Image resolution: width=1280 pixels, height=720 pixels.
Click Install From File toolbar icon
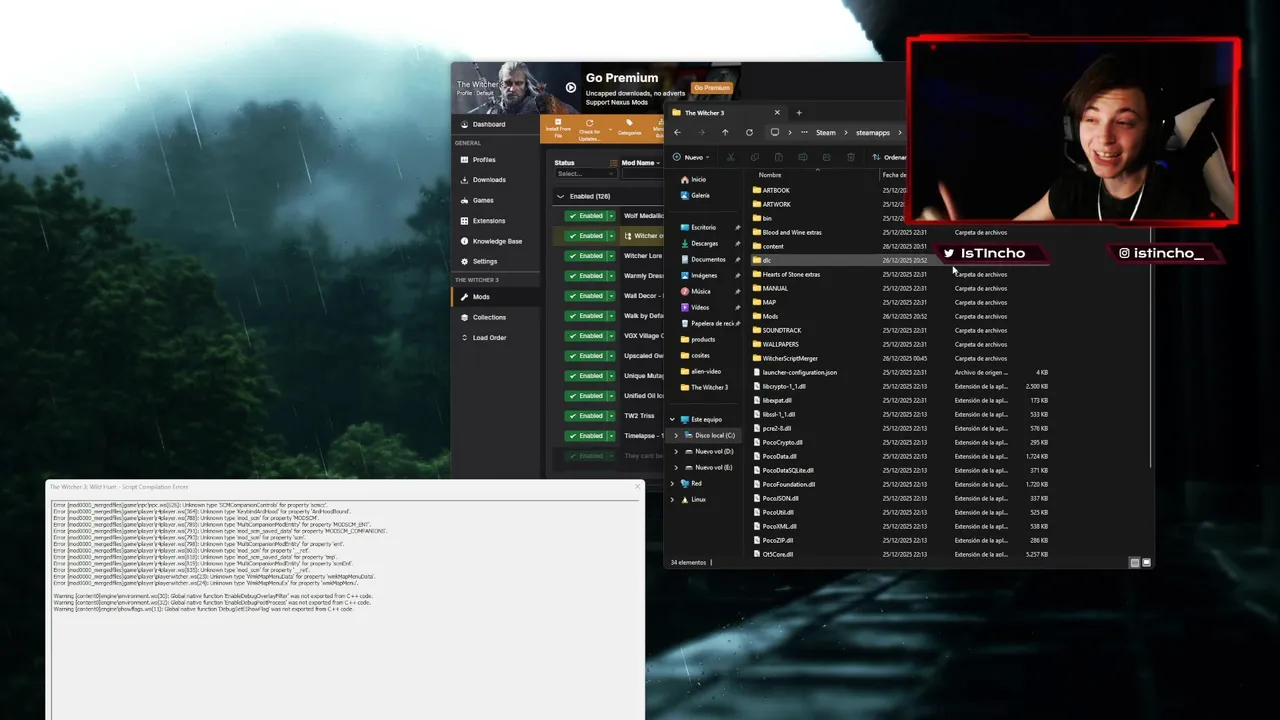558,129
